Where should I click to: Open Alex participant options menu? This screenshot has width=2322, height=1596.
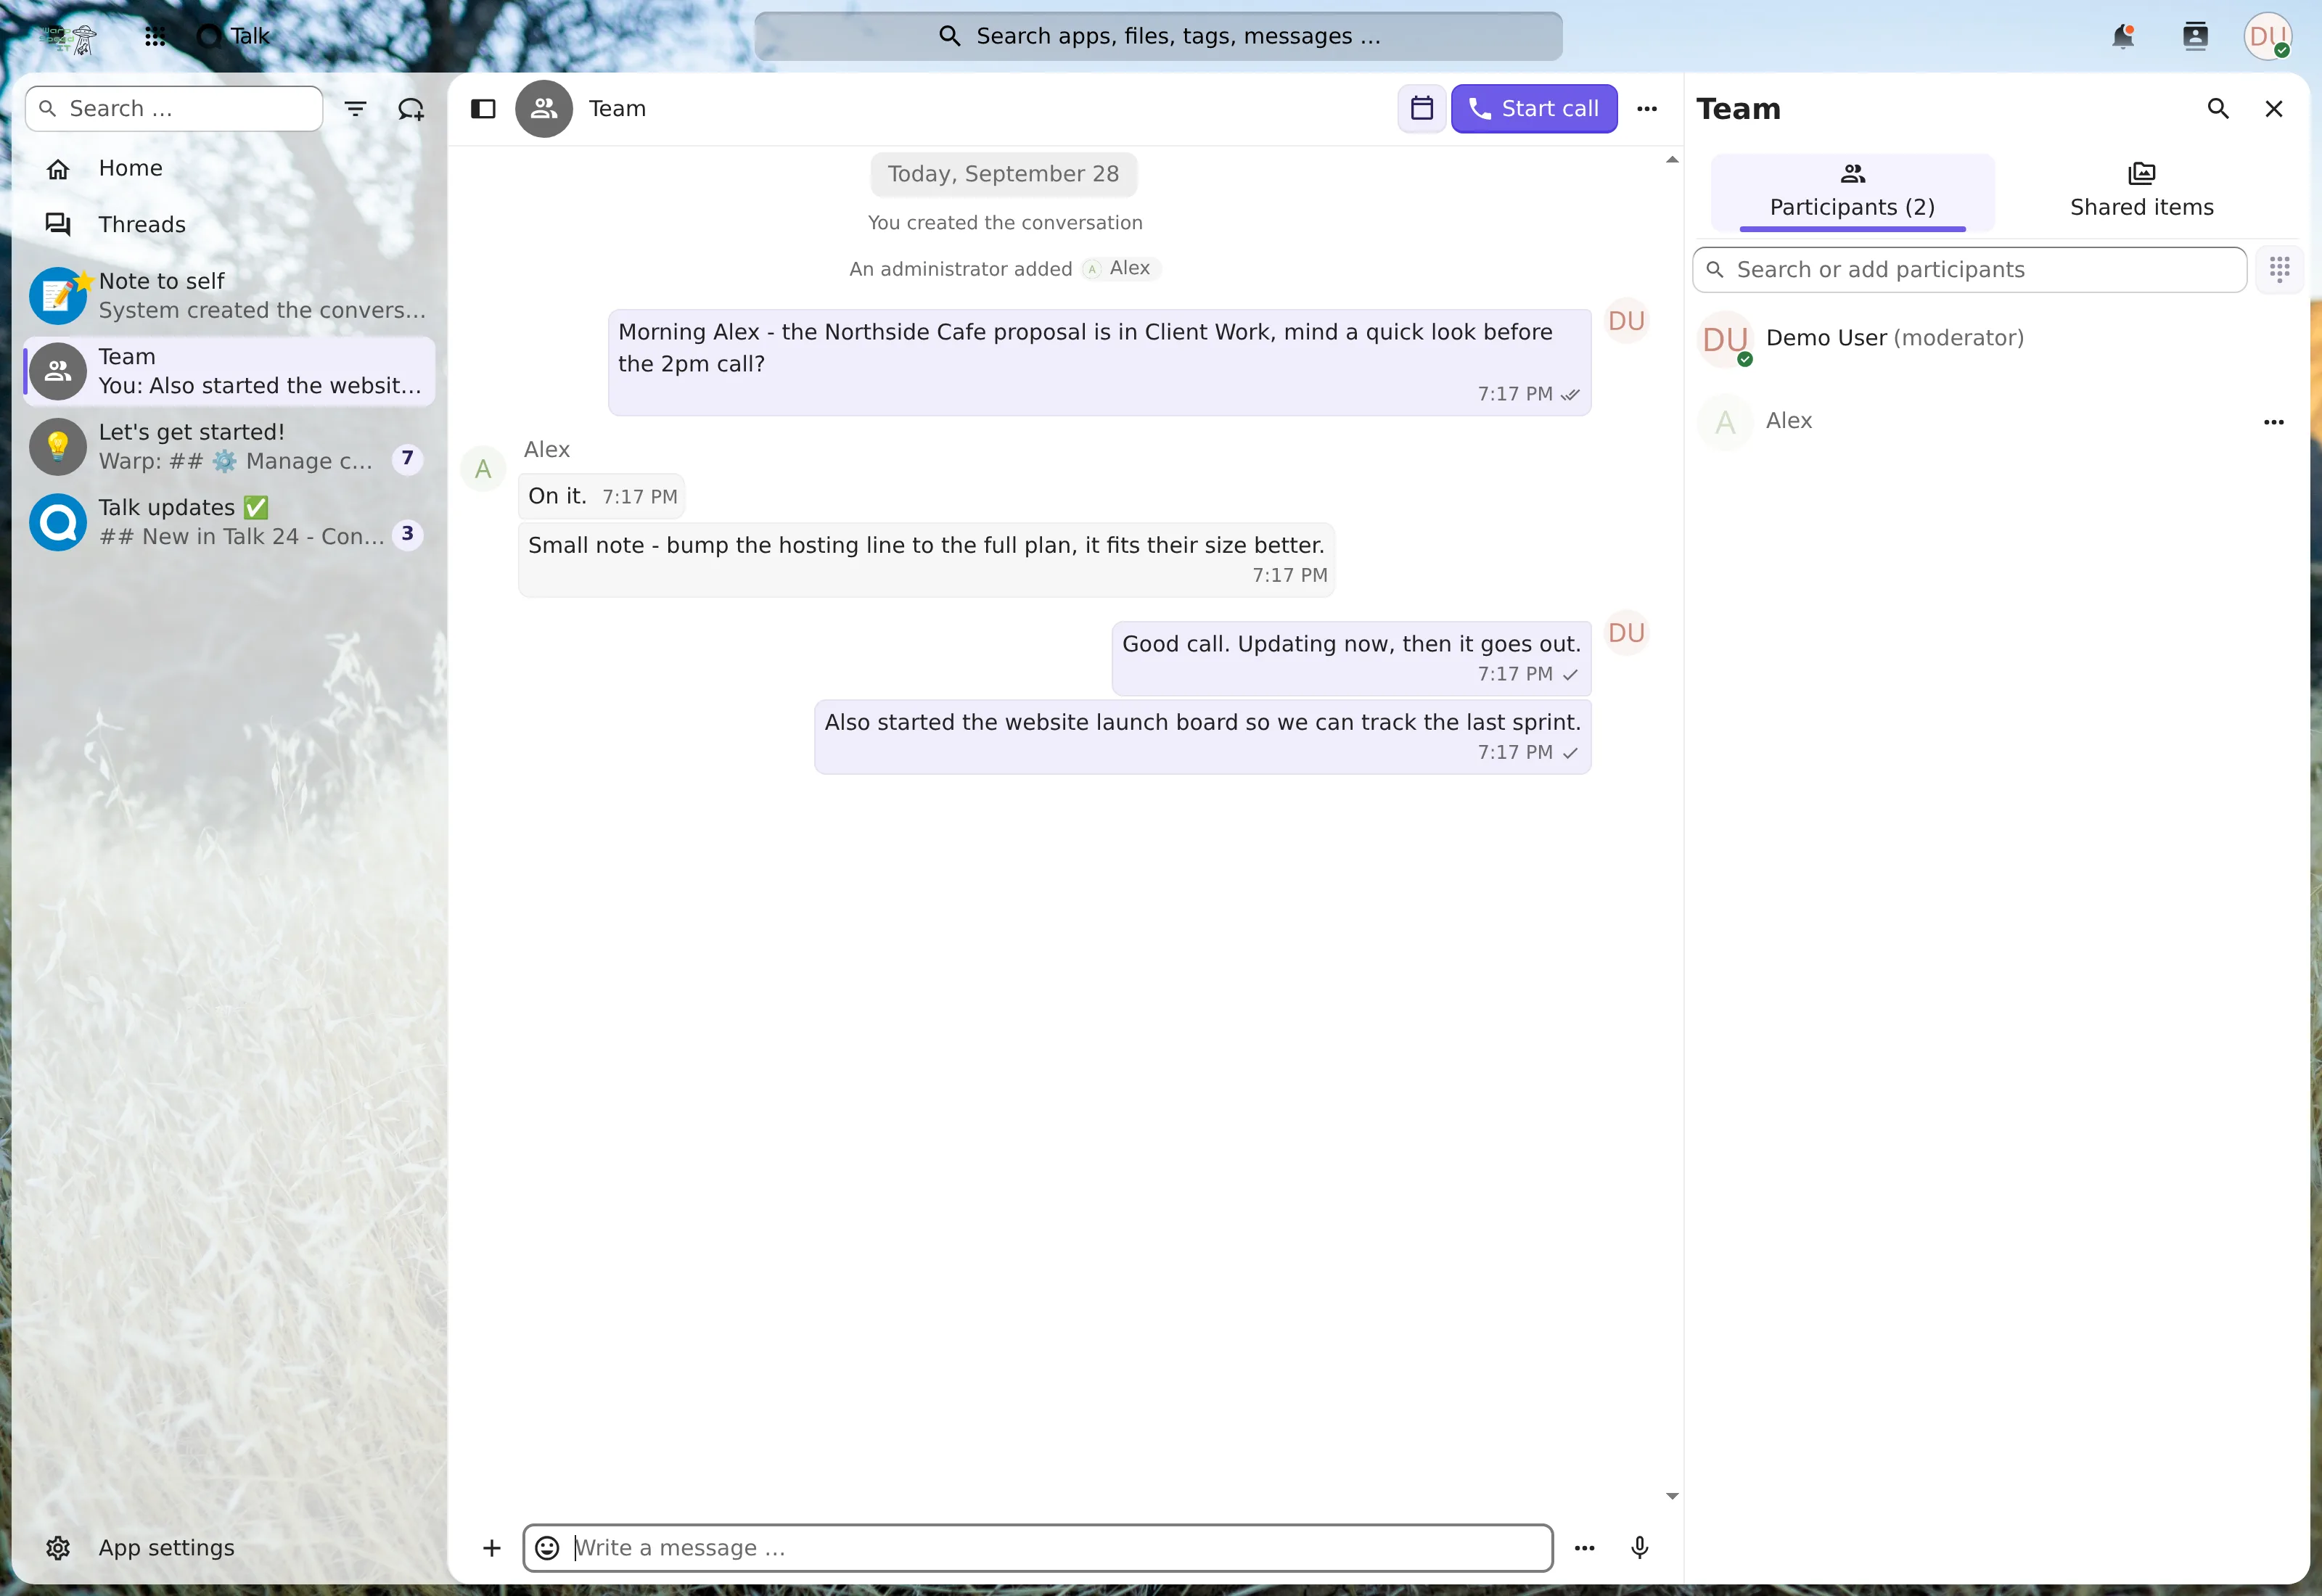[2273, 423]
